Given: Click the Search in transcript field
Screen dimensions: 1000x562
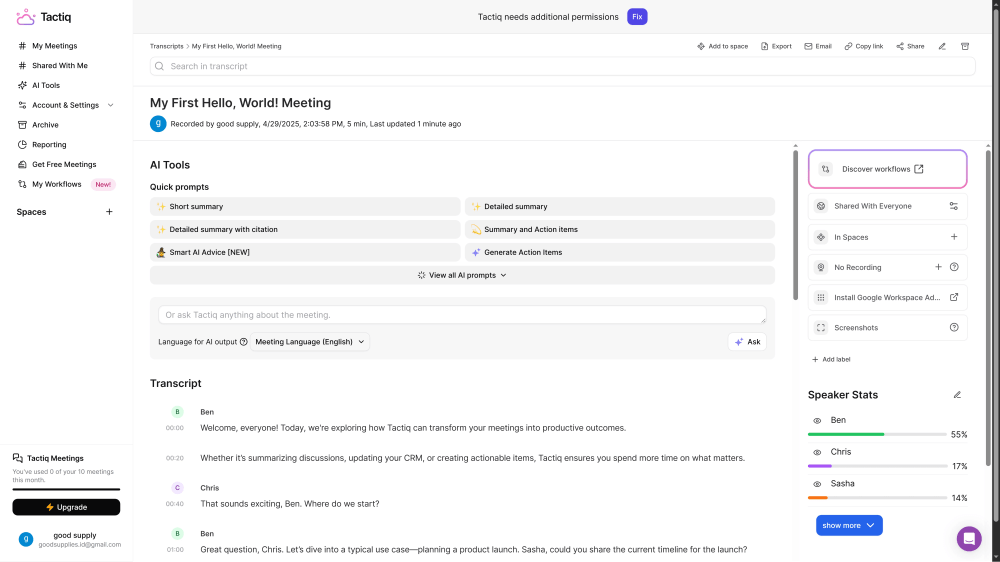Looking at the screenshot, I should [562, 66].
